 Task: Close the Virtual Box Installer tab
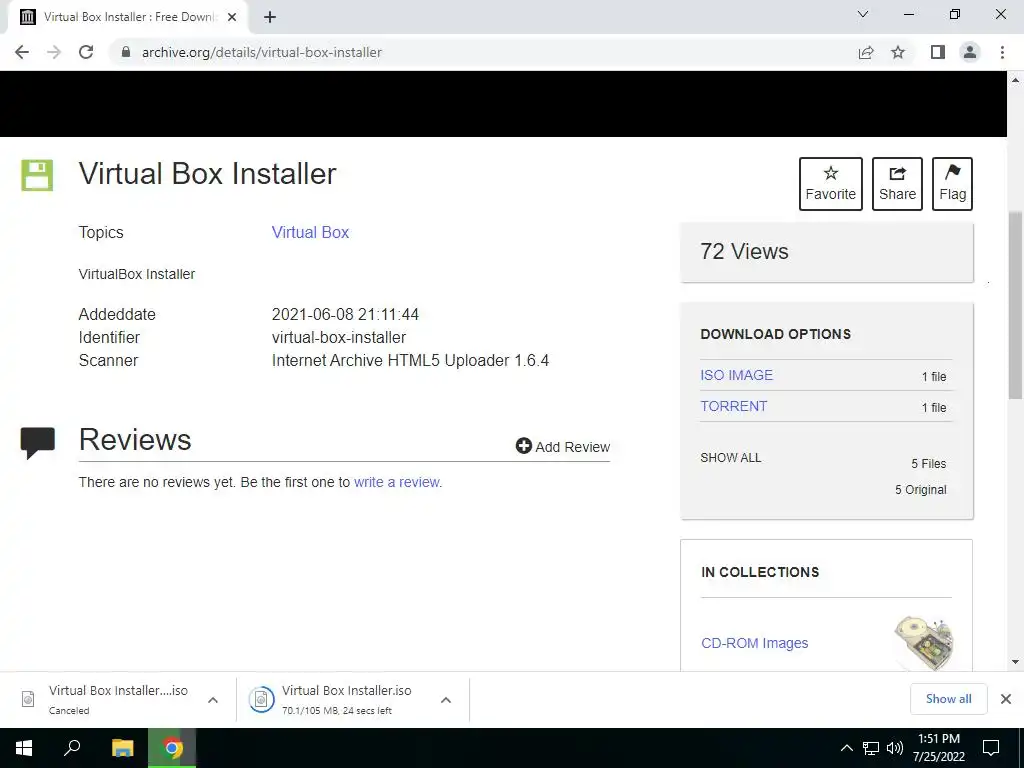pos(232,17)
